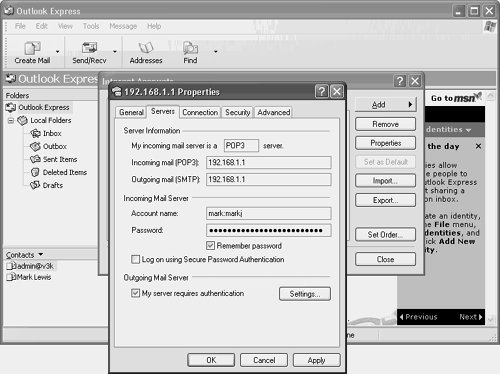Open the Addresses book icon
Image resolution: width=500 pixels, height=374 pixels.
click(146, 48)
